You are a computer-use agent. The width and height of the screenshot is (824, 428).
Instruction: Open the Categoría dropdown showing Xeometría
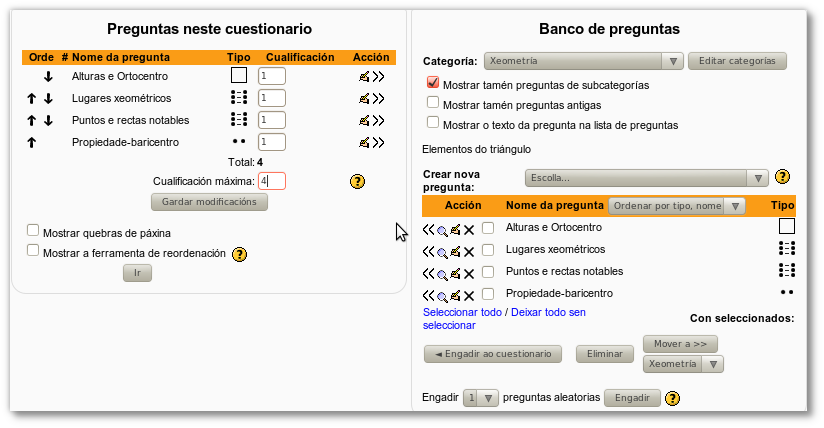[x=583, y=61]
